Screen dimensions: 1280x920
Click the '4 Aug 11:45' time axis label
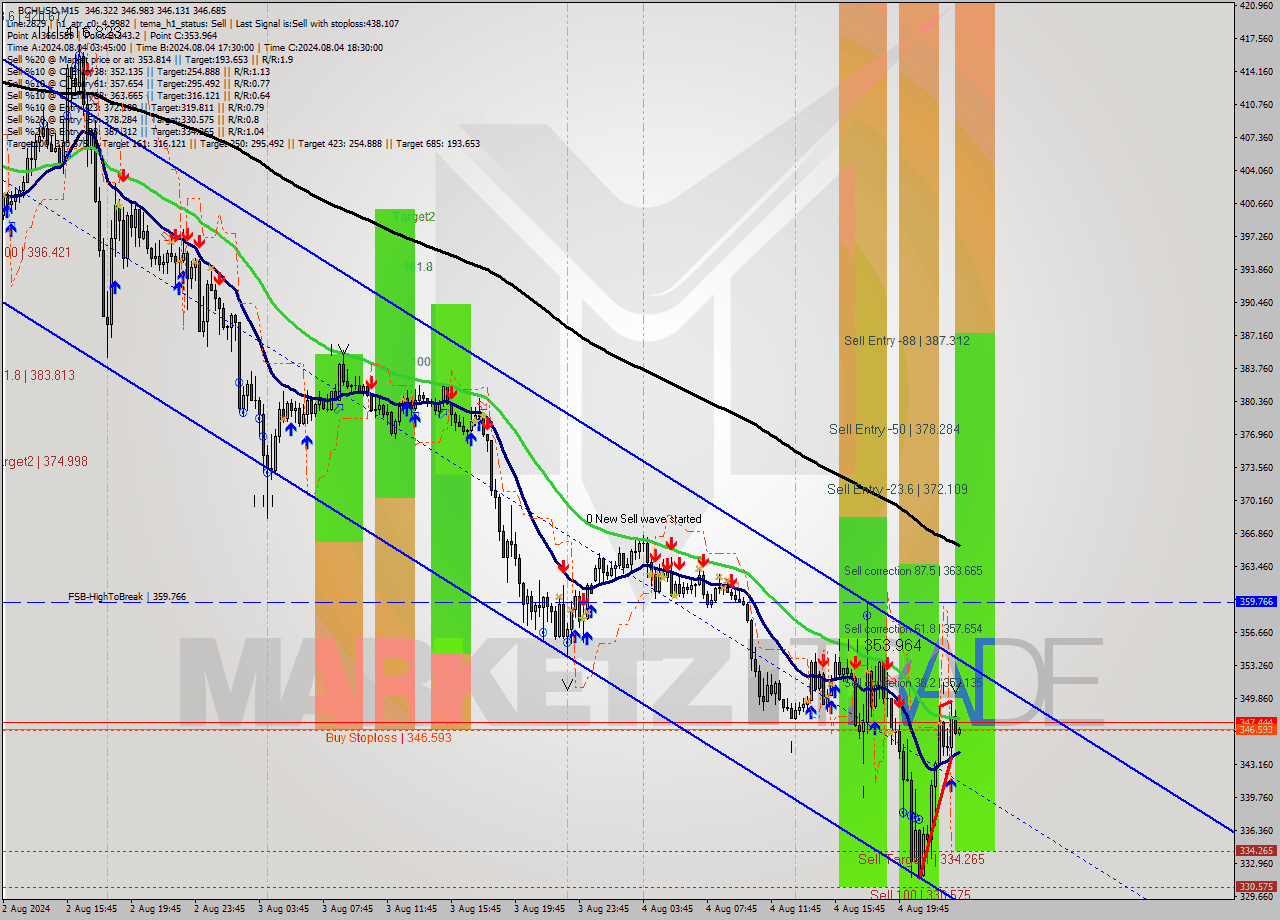tap(795, 909)
